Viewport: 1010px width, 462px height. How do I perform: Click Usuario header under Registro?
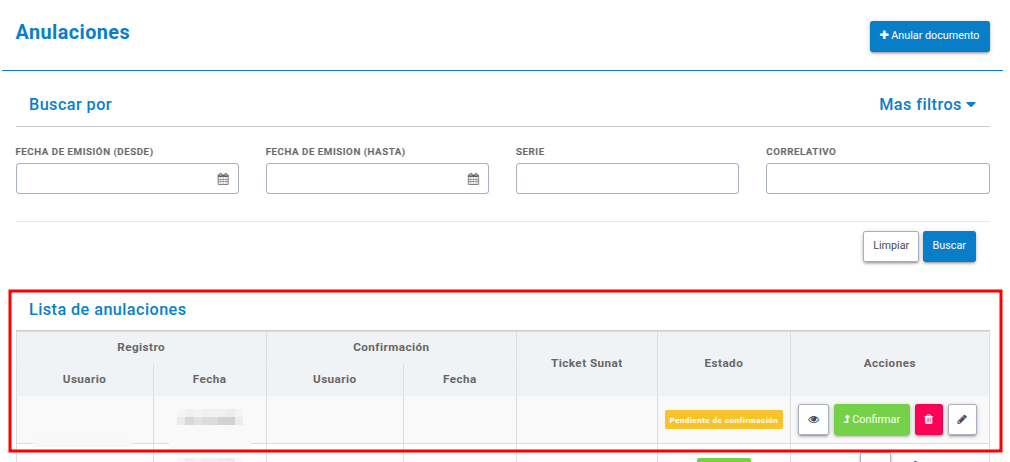tap(84, 379)
